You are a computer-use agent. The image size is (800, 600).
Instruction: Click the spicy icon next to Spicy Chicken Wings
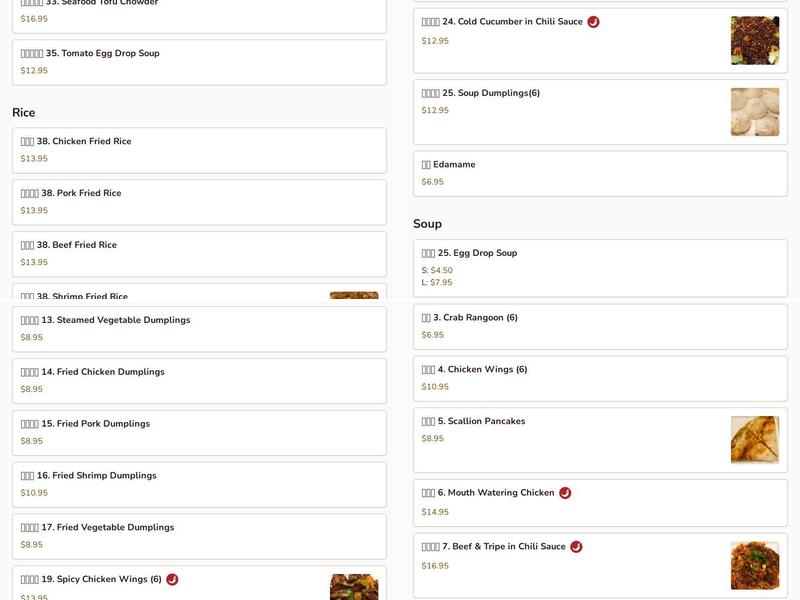tap(172, 579)
